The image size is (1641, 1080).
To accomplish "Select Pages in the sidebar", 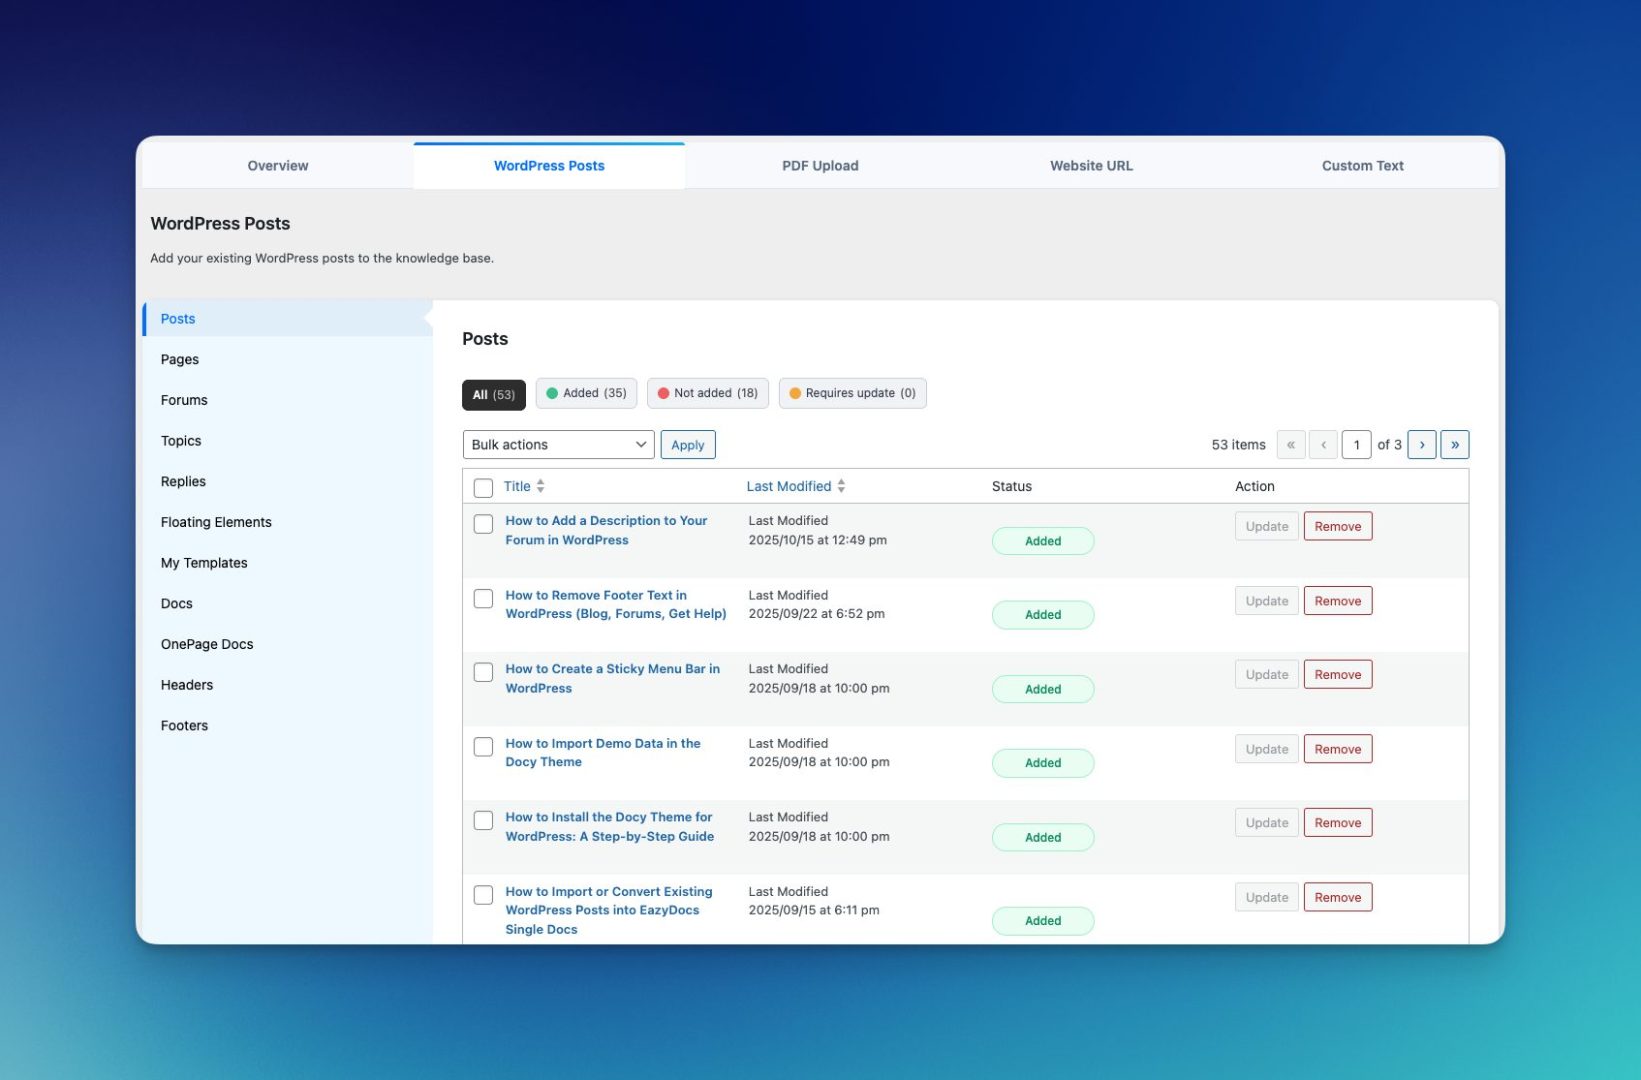I will (x=180, y=360).
